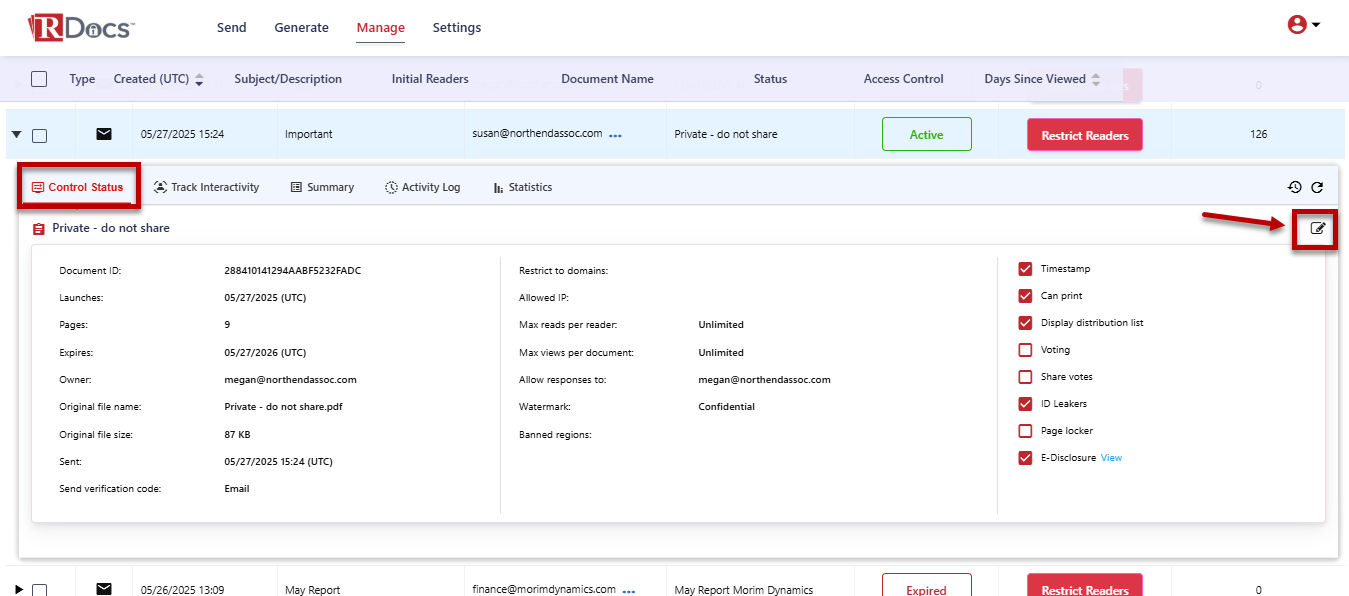1349x596 pixels.
Task: Select the Important document row checkbox
Action: (x=39, y=136)
